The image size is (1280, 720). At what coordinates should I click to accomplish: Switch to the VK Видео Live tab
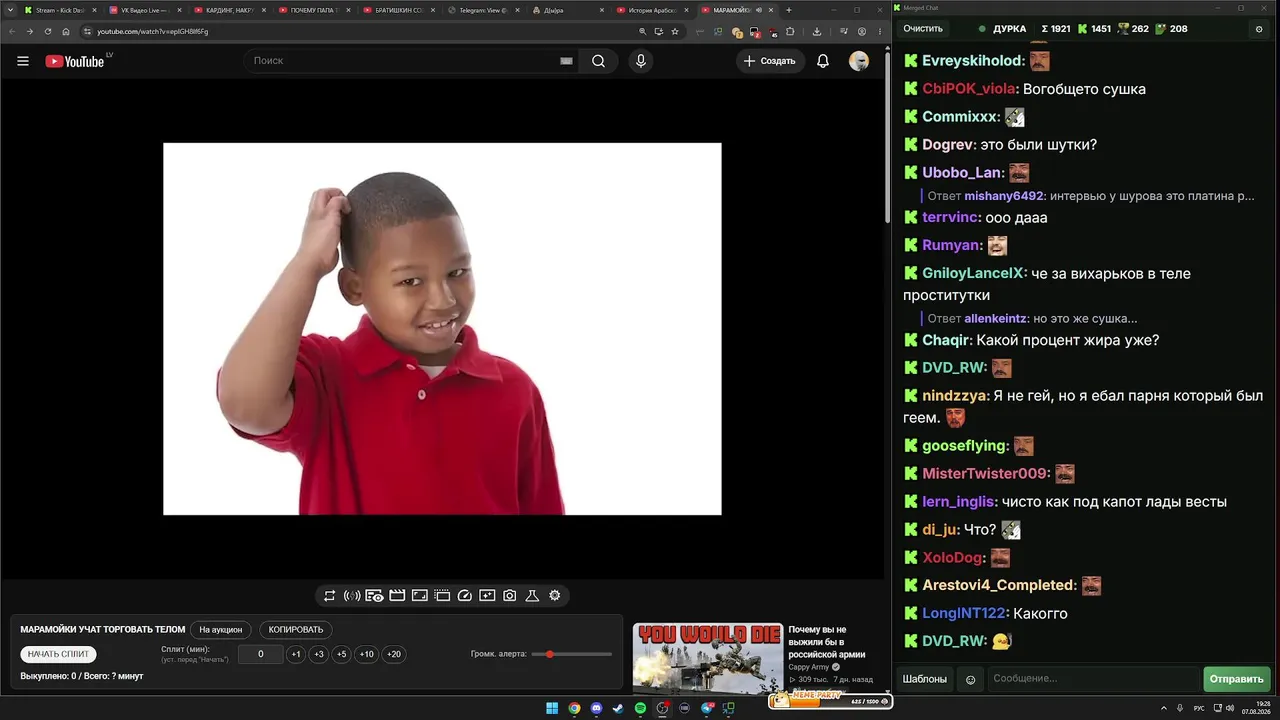tap(145, 10)
